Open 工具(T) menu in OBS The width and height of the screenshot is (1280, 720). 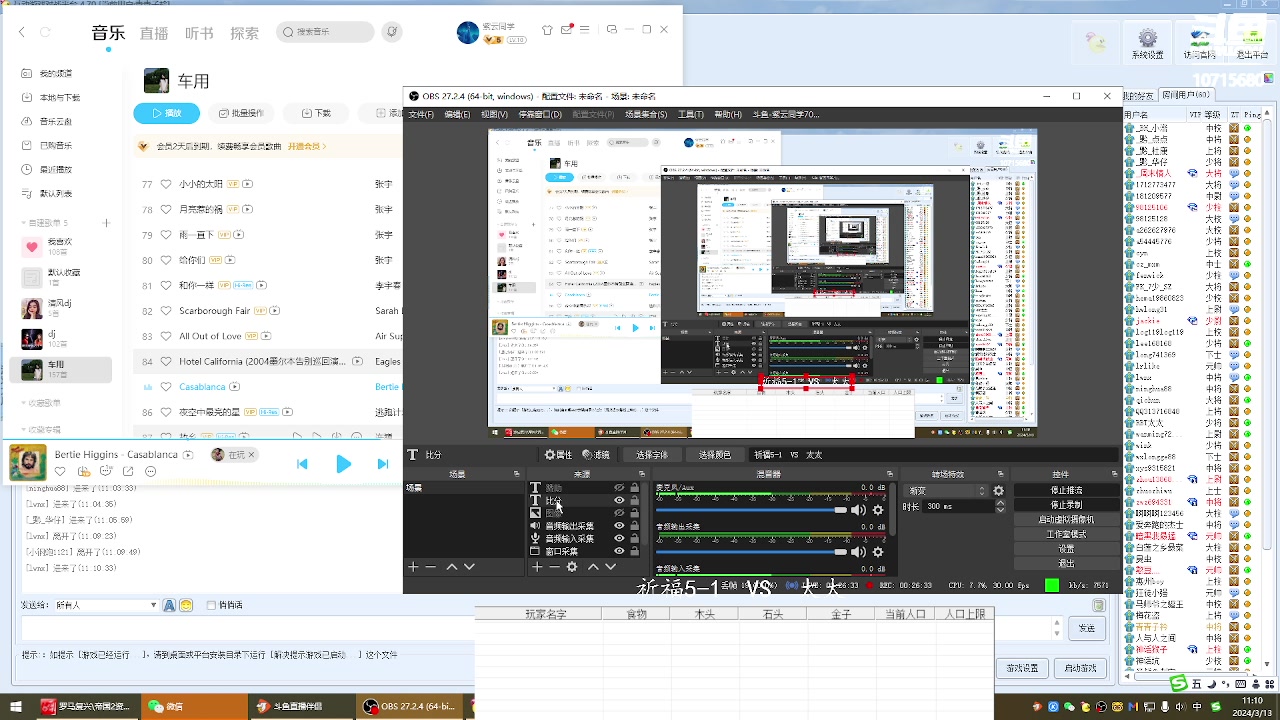tap(691, 114)
